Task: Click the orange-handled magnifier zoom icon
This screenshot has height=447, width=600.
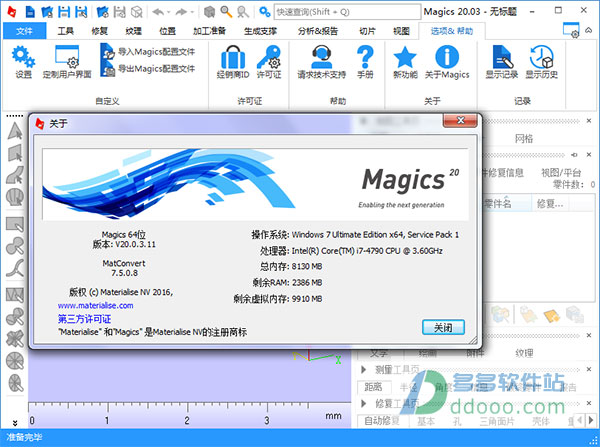Action: (x=226, y=12)
